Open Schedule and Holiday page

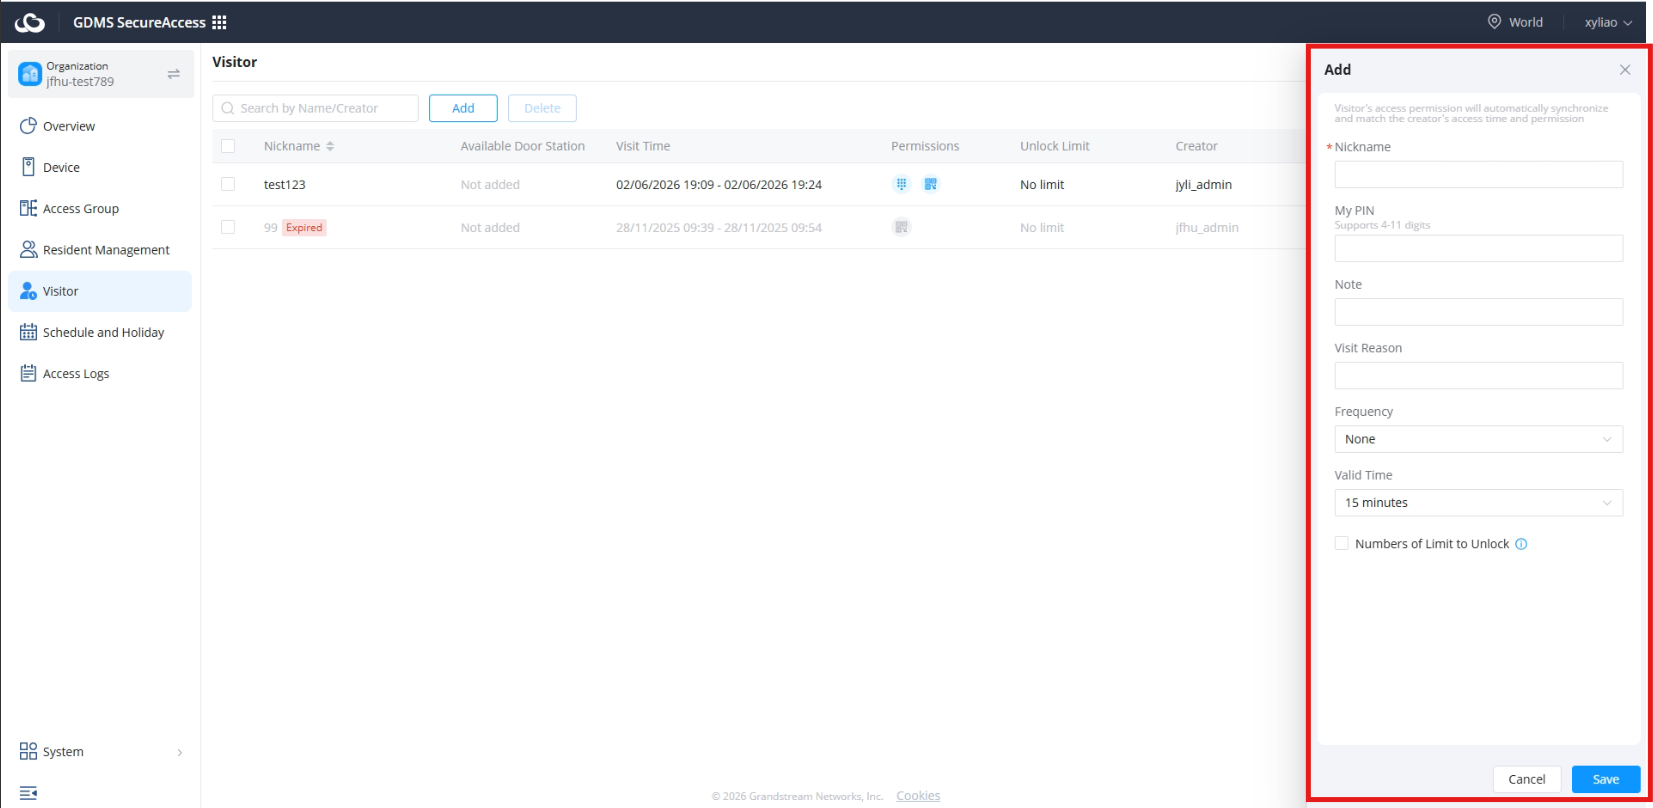(x=100, y=332)
